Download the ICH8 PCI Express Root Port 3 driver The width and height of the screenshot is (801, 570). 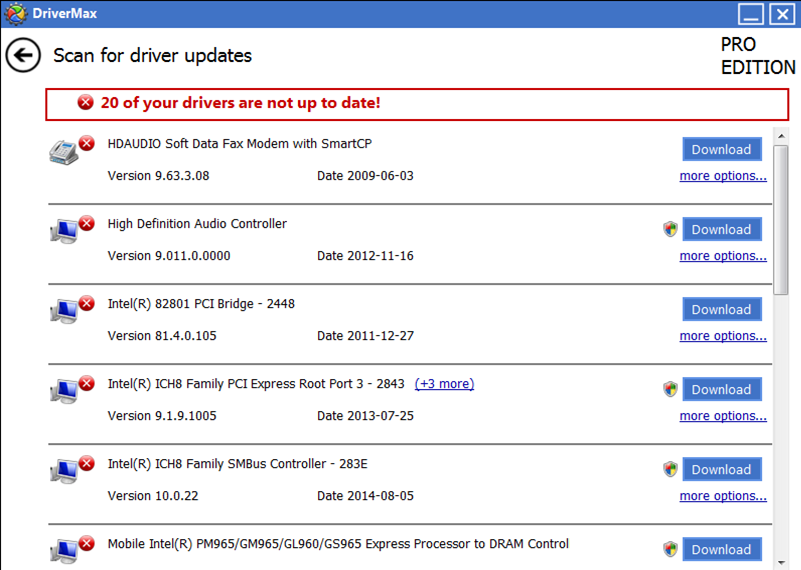722,389
